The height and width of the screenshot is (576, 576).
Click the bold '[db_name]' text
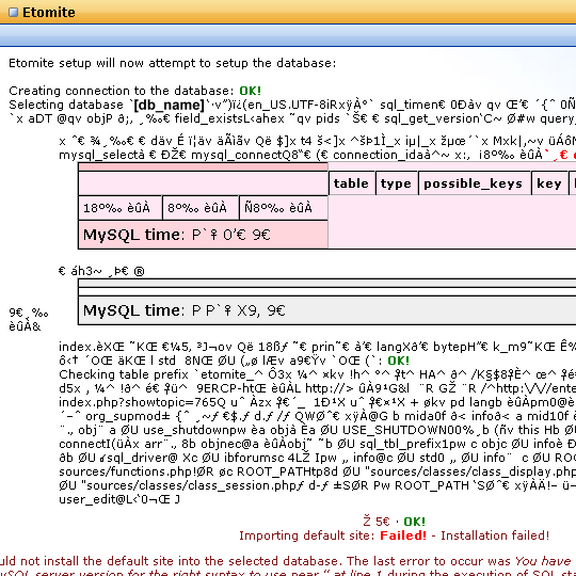pyautogui.click(x=169, y=105)
